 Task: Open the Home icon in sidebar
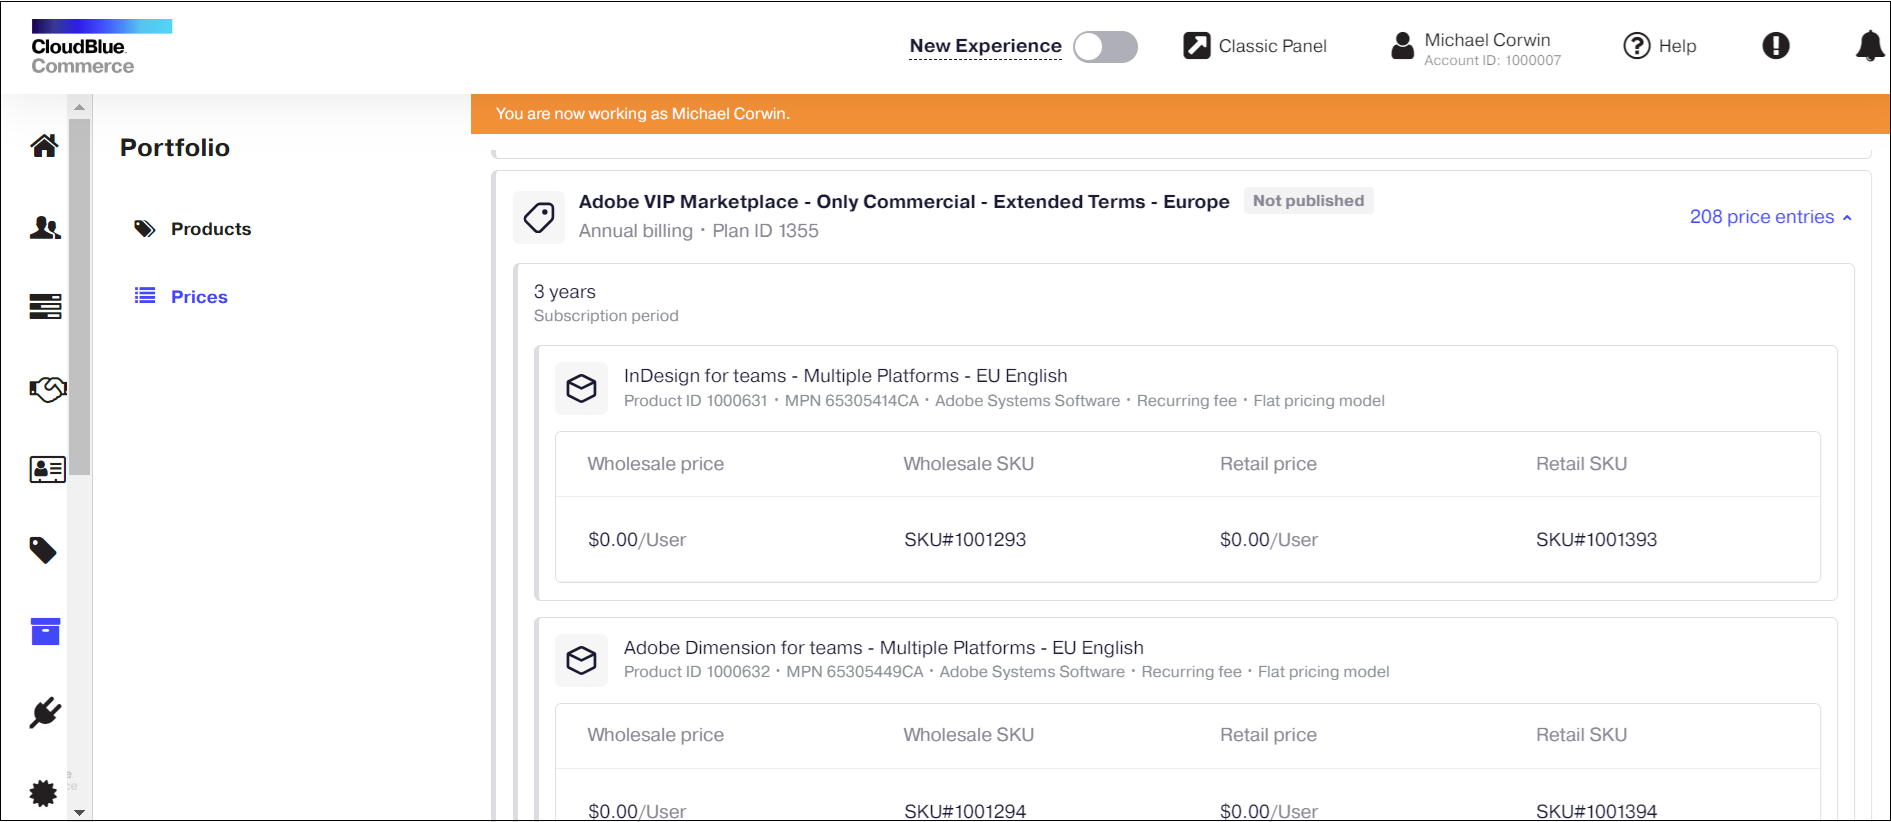pyautogui.click(x=44, y=146)
